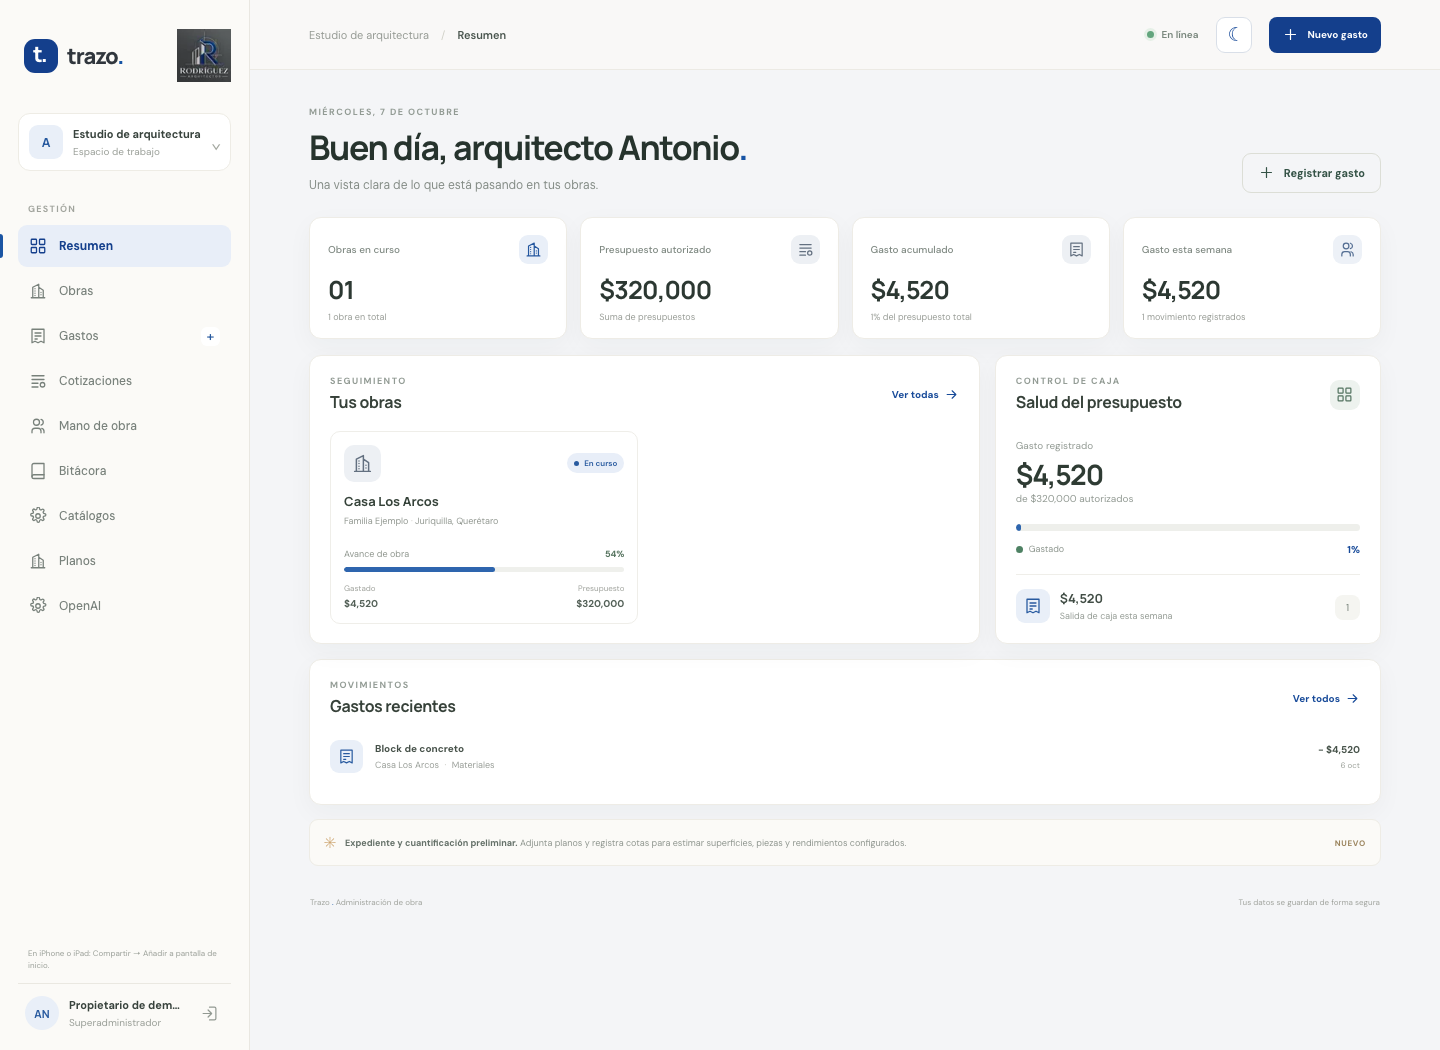This screenshot has height=1050, width=1440.
Task: Open the Resumen section
Action: (124, 246)
